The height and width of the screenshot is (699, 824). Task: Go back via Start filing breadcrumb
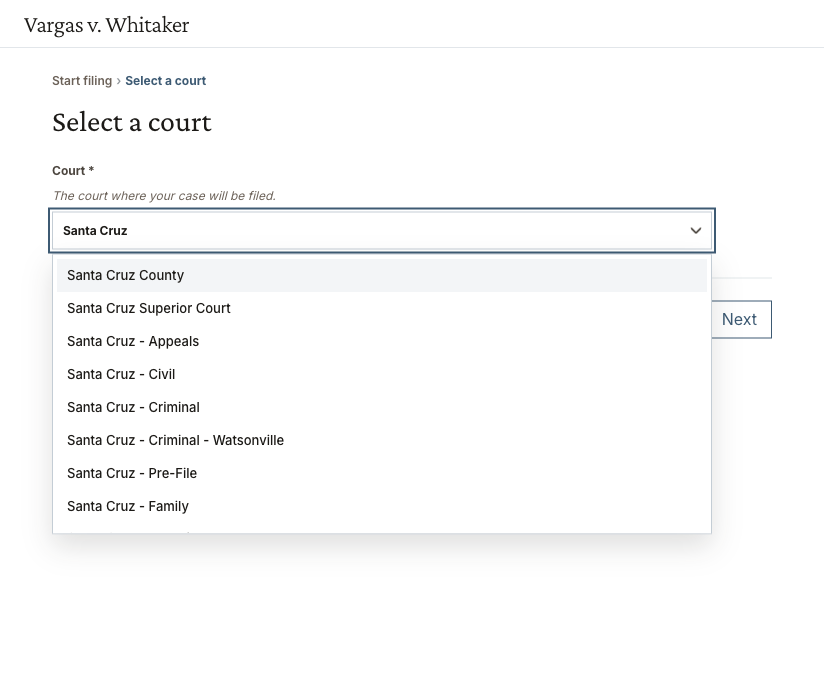coord(82,81)
